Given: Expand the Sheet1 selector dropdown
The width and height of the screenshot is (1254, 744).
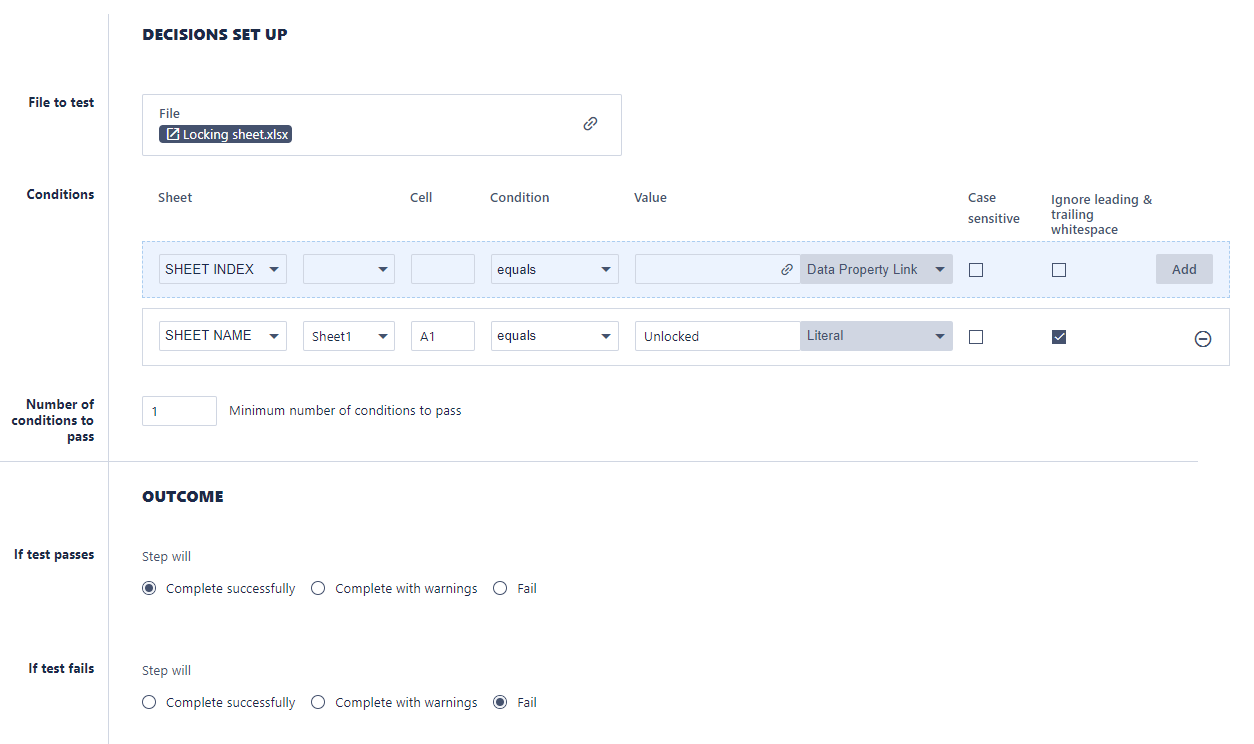Looking at the screenshot, I should (x=348, y=336).
